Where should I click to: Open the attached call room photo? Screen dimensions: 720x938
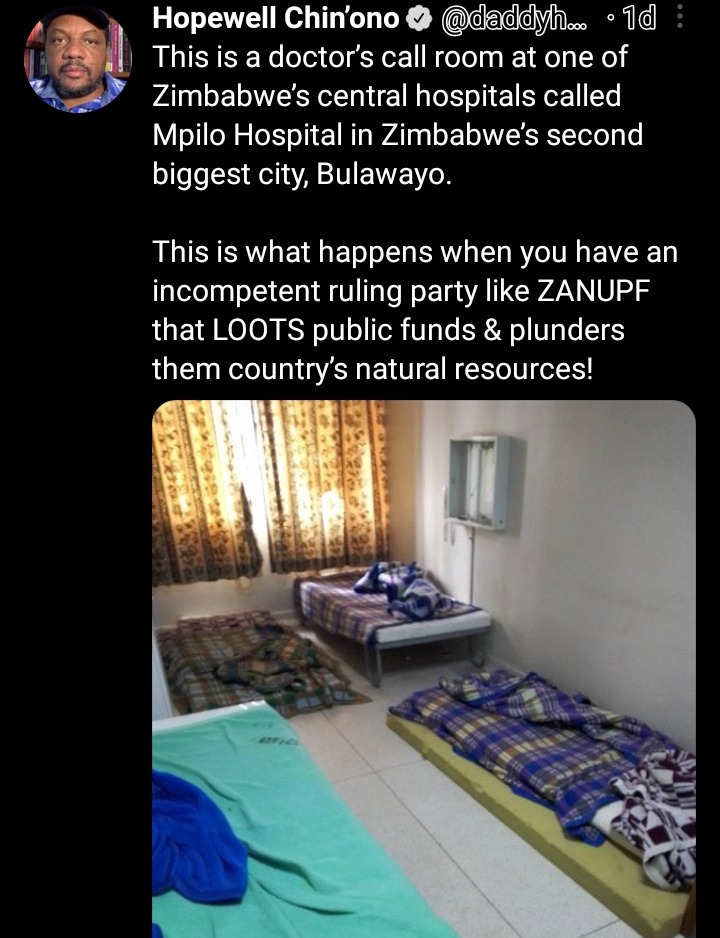[423, 669]
